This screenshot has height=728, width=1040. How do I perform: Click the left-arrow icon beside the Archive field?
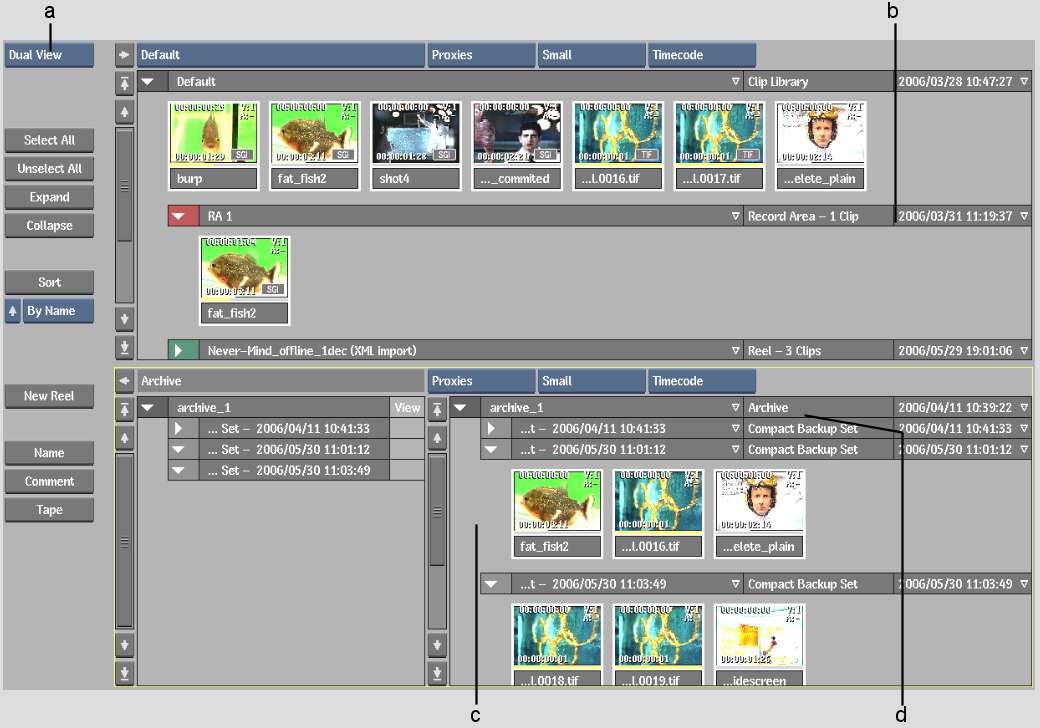tap(124, 381)
